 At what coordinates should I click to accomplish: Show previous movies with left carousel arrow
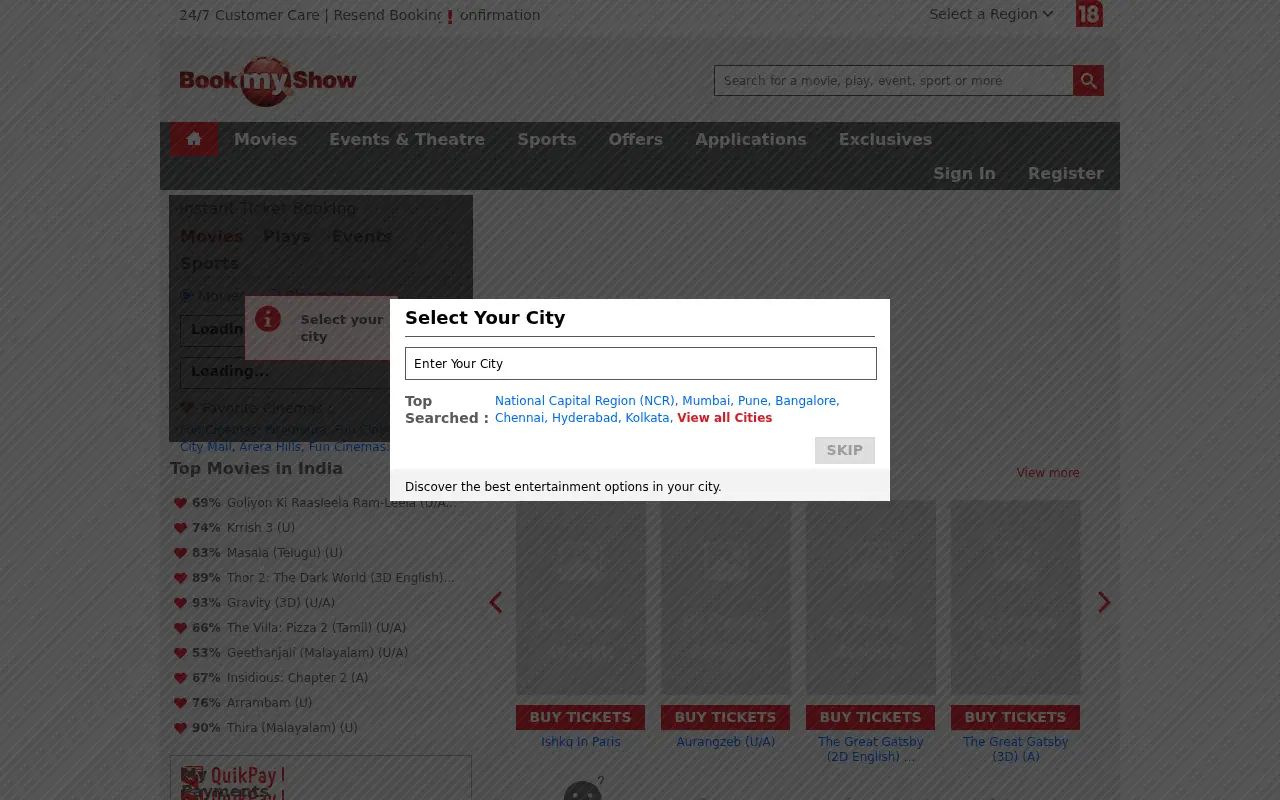point(495,602)
